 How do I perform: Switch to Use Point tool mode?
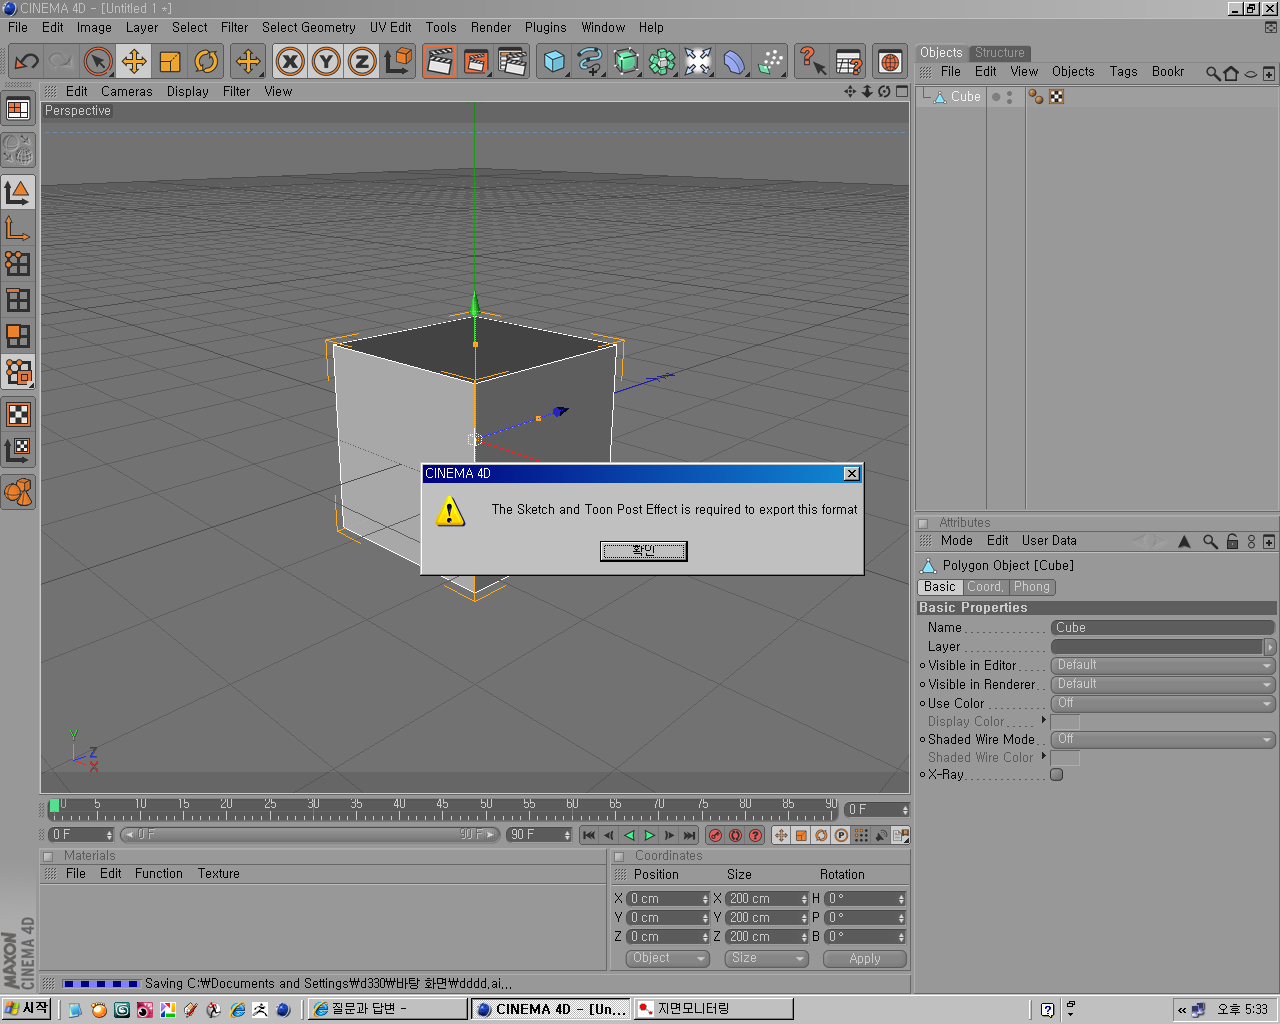click(x=18, y=264)
